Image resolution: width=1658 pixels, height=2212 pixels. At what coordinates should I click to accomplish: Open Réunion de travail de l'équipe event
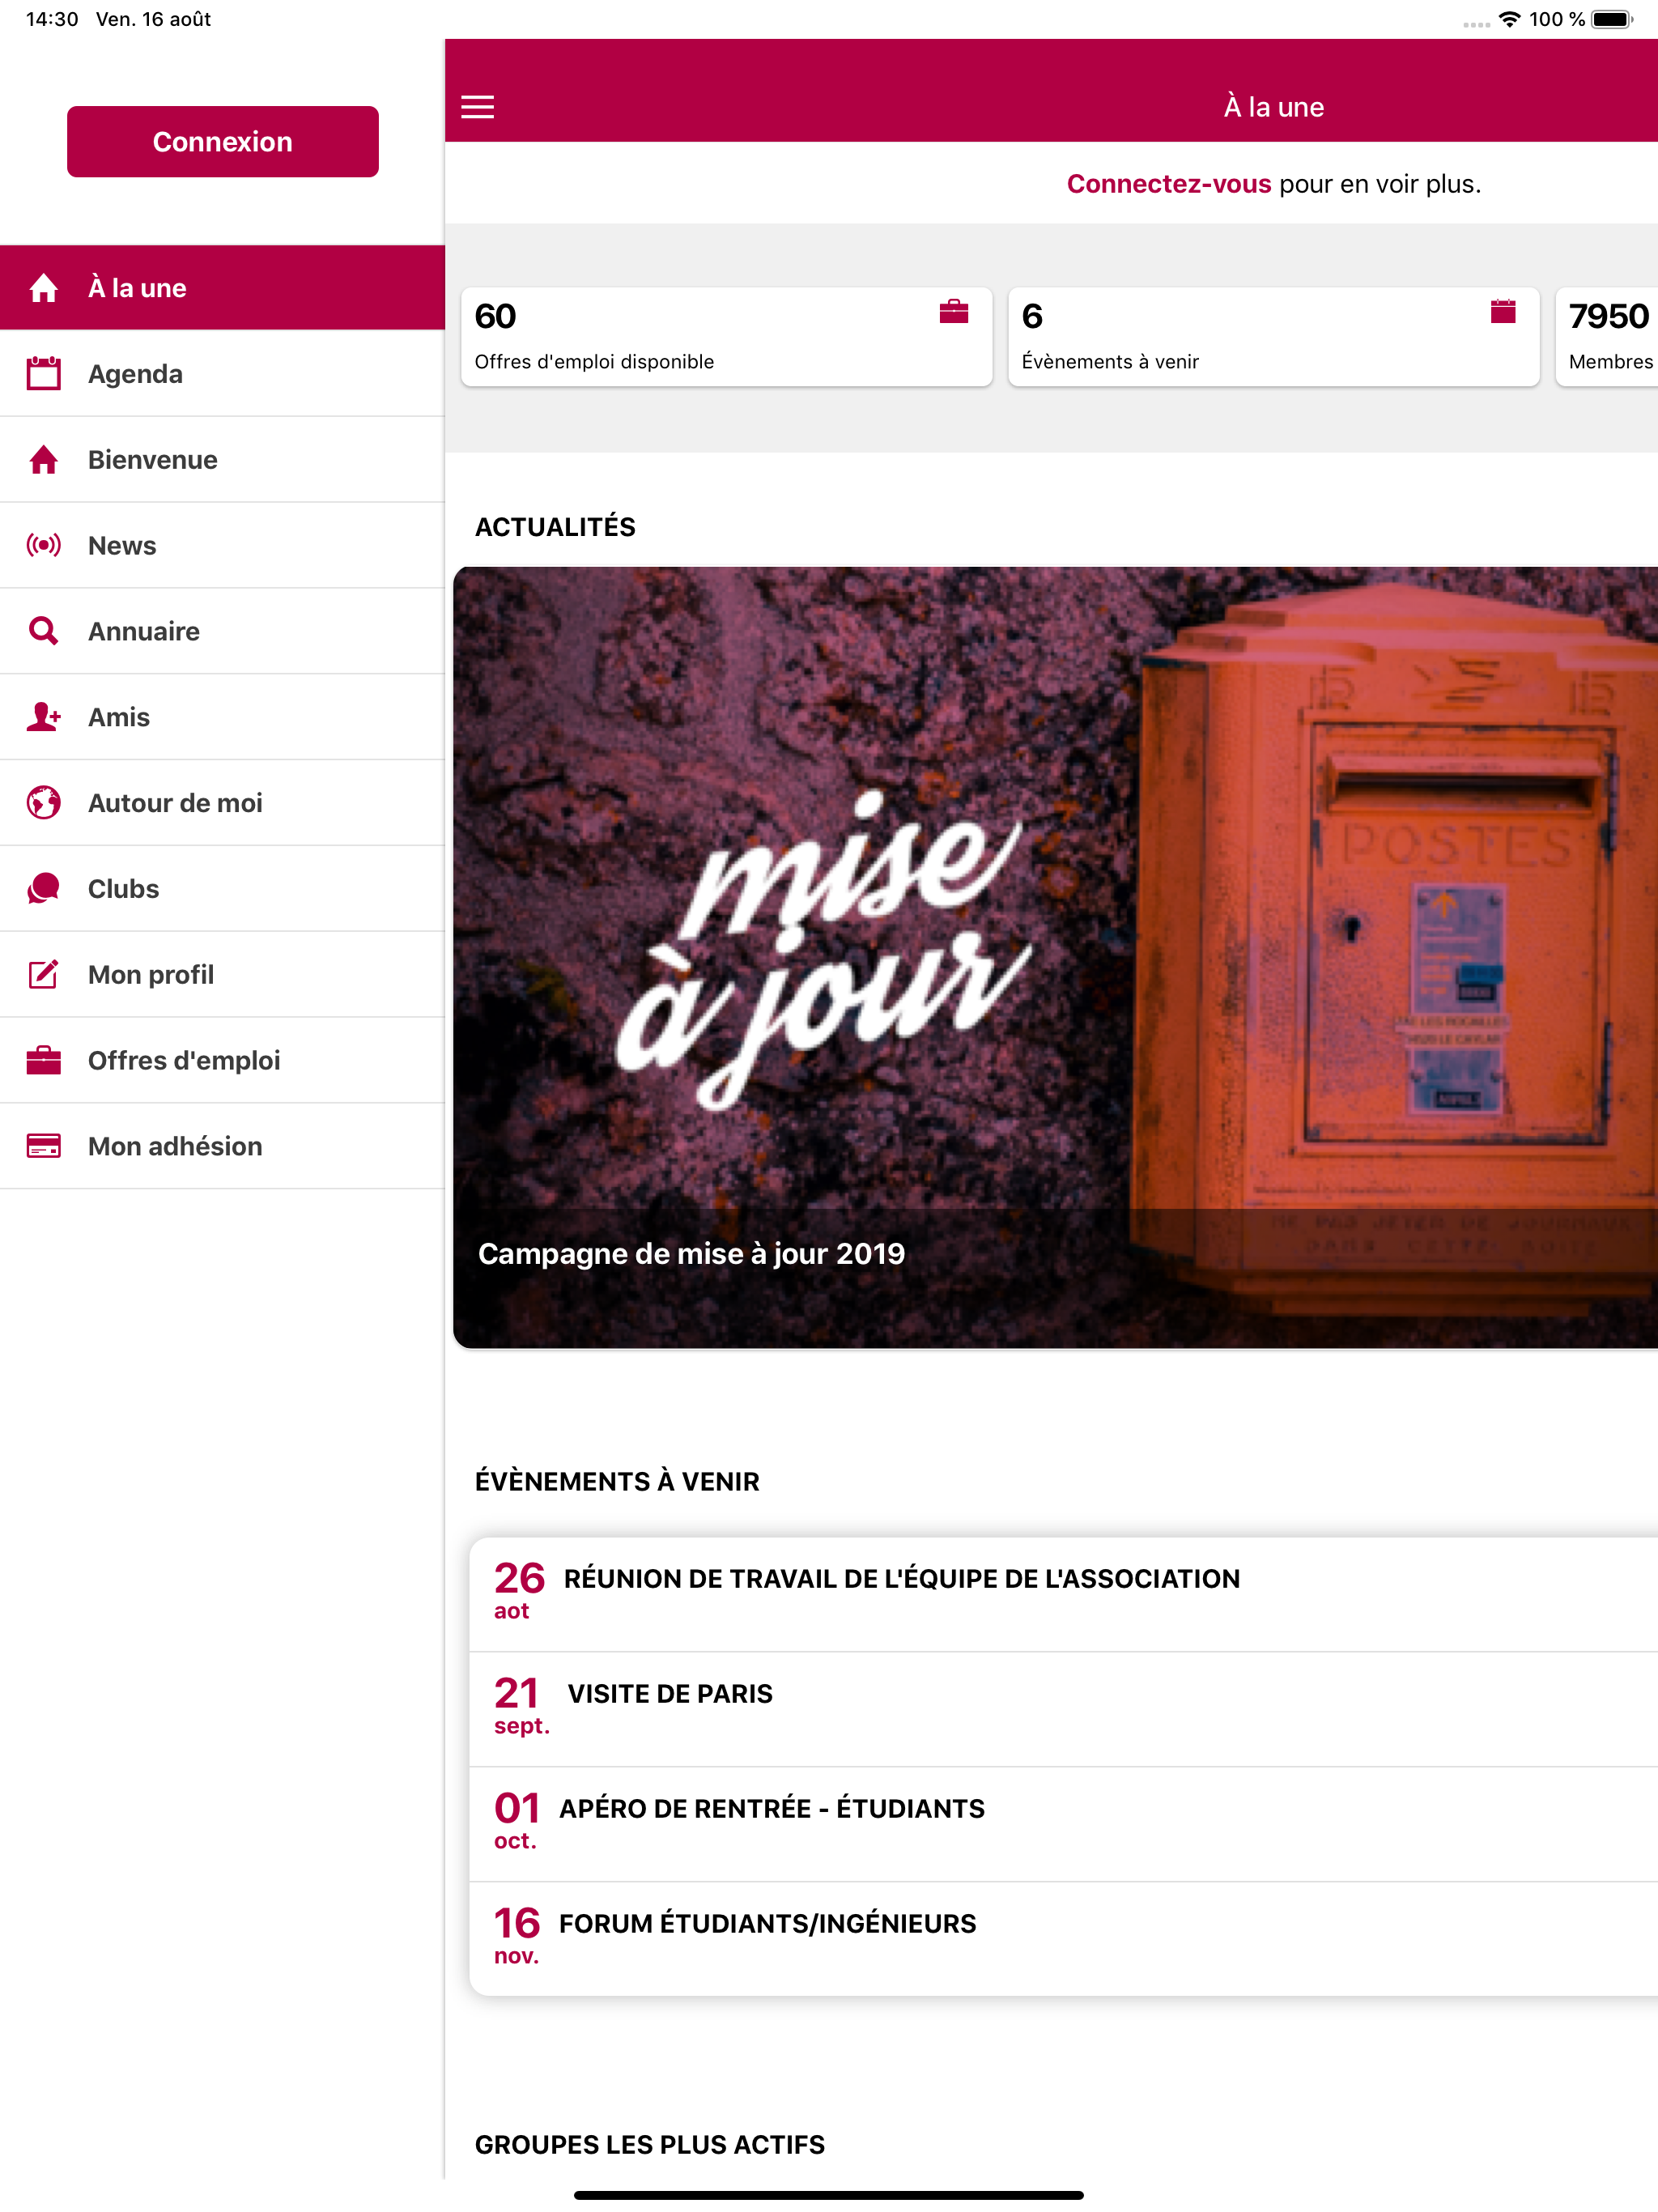pyautogui.click(x=1063, y=1594)
